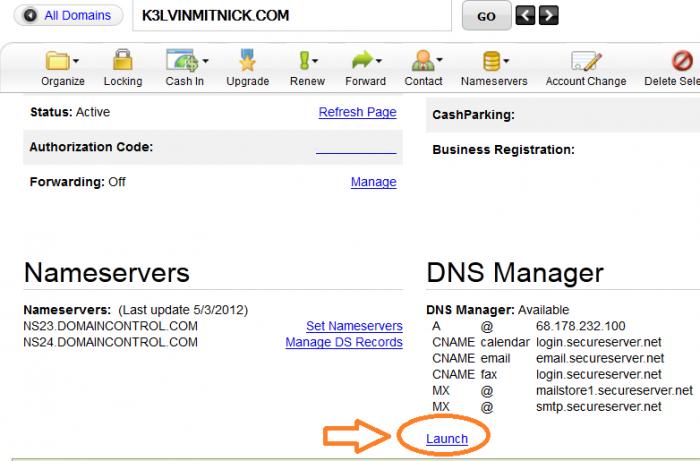
Task: Click the GO button
Action: click(x=486, y=16)
